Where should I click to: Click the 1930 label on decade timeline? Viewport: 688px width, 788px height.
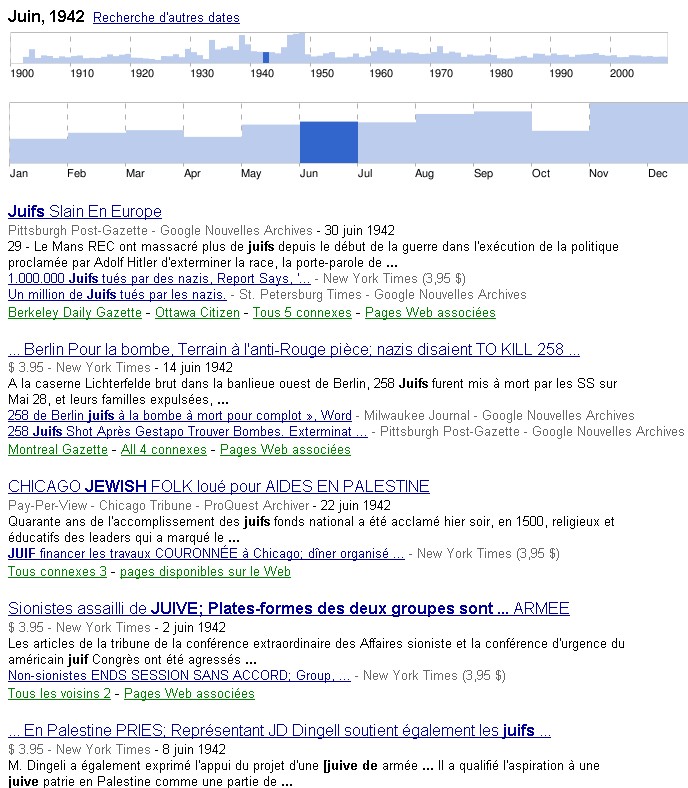(202, 73)
